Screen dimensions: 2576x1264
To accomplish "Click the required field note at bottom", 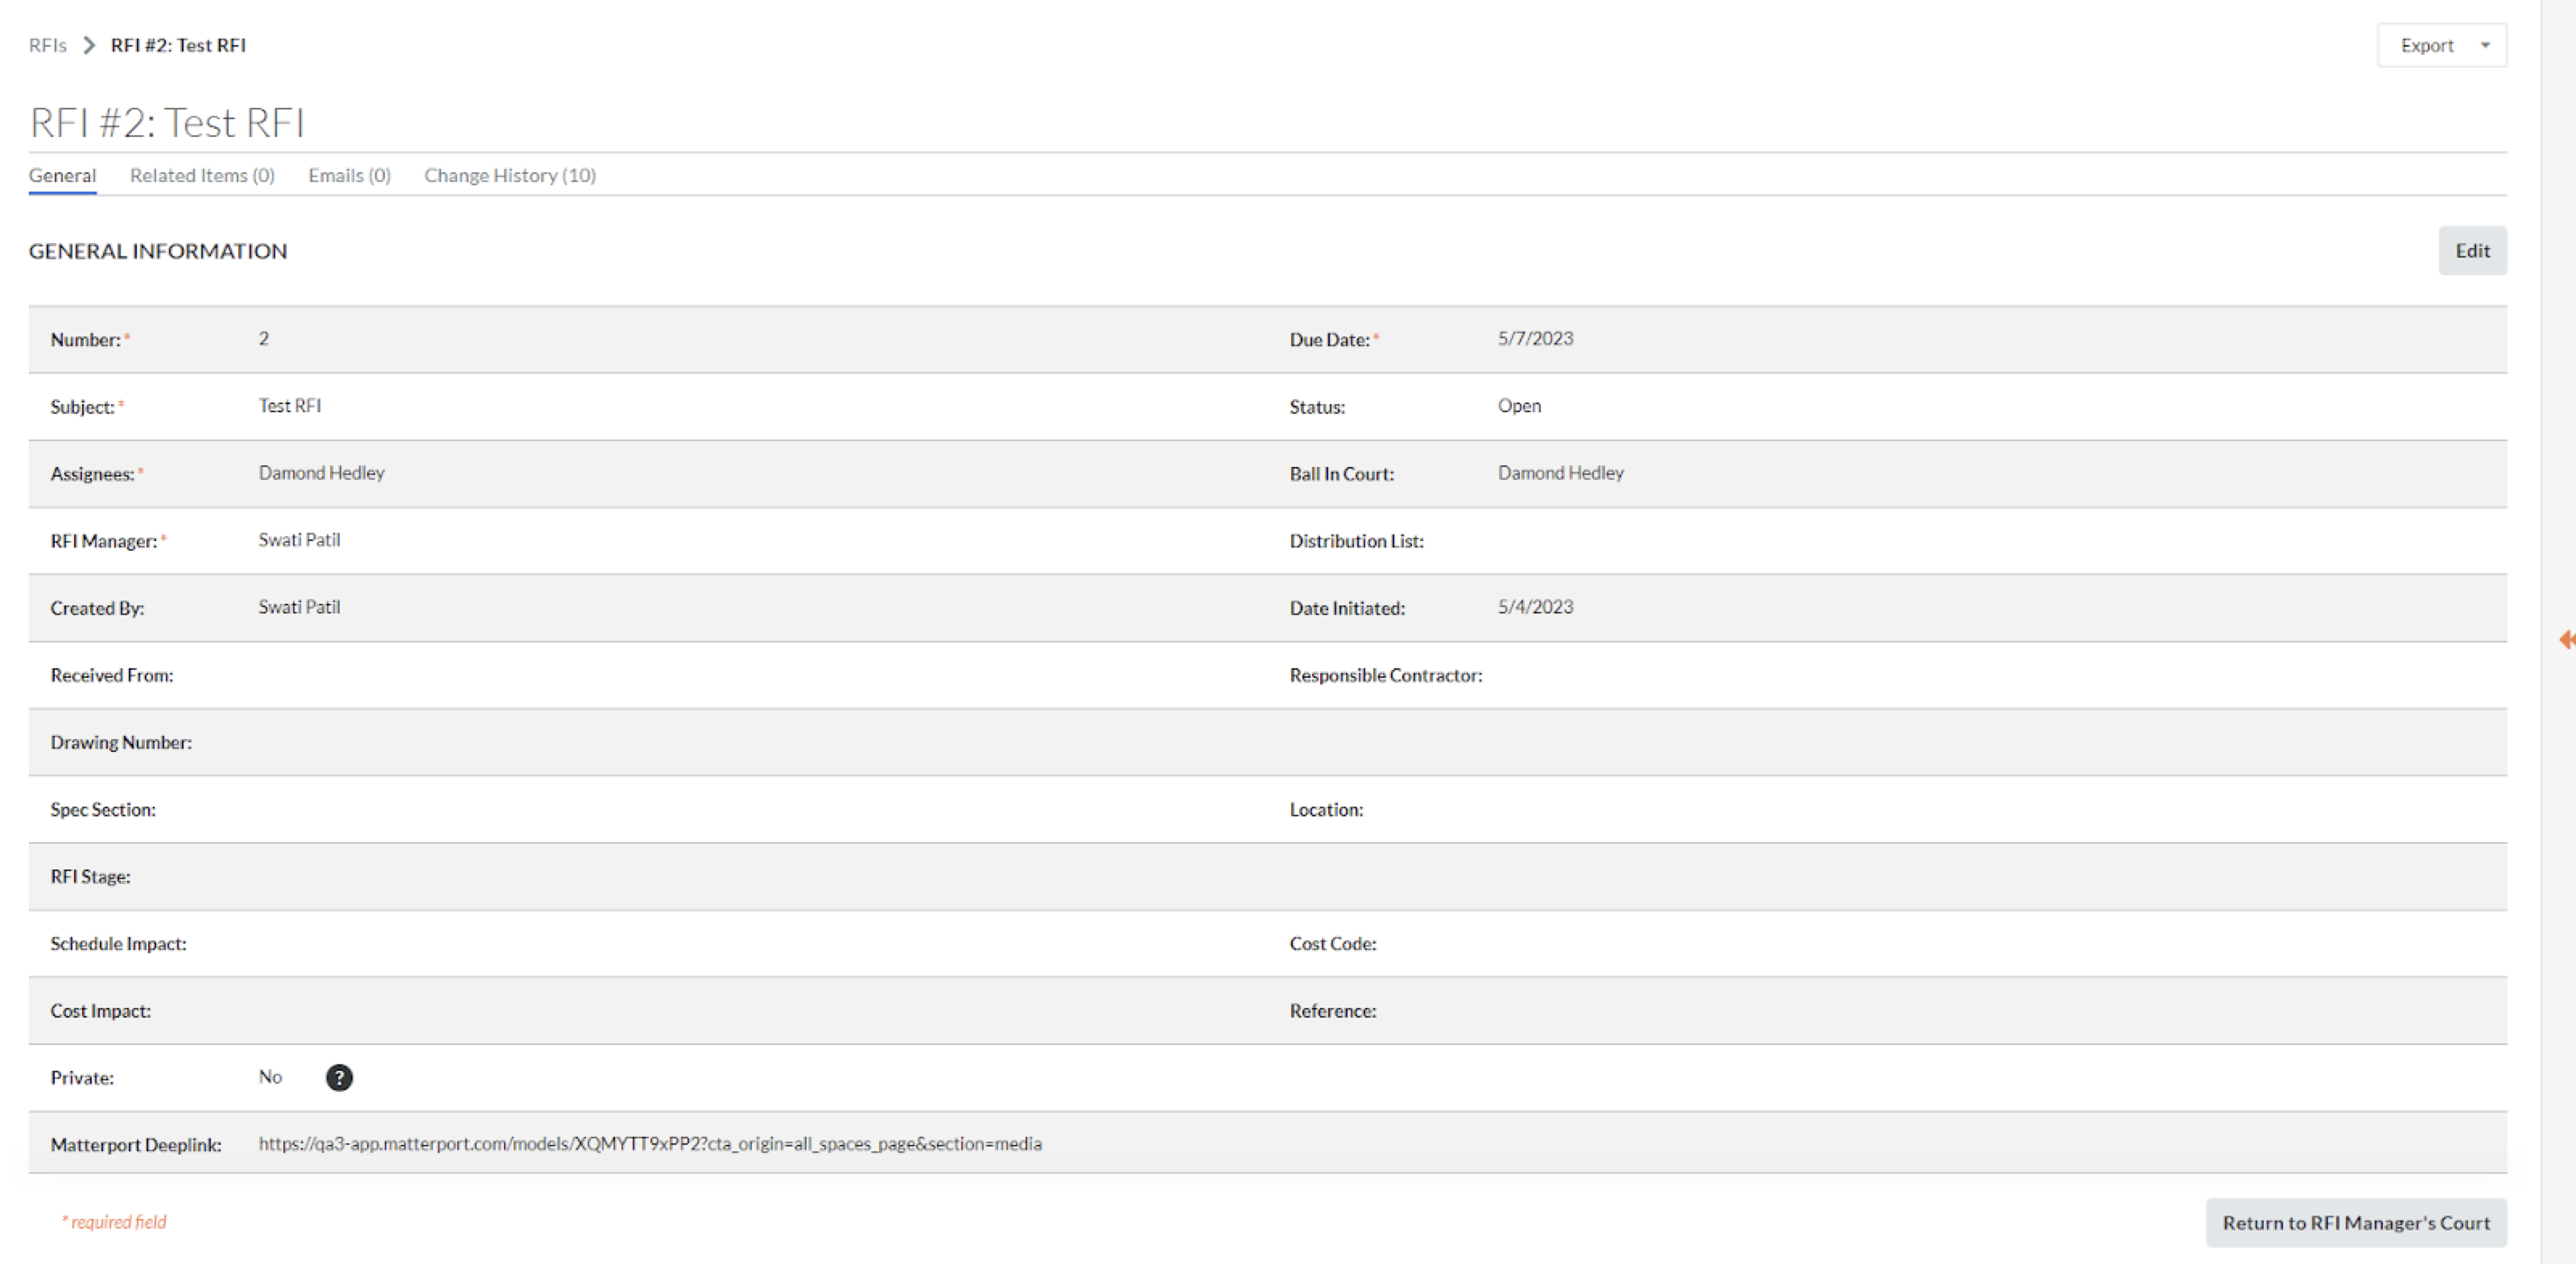I will point(114,1221).
